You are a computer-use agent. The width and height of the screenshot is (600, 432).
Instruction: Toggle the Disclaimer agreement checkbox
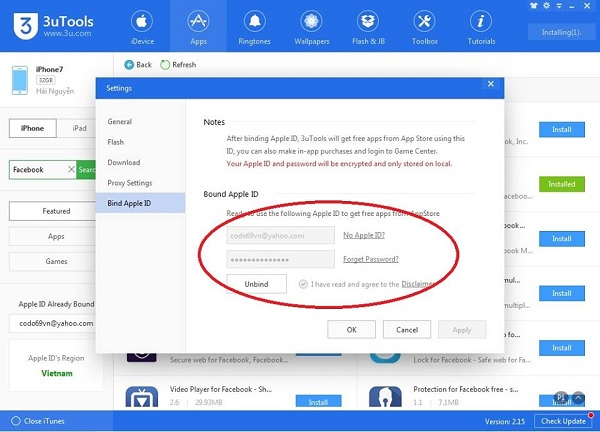[303, 284]
